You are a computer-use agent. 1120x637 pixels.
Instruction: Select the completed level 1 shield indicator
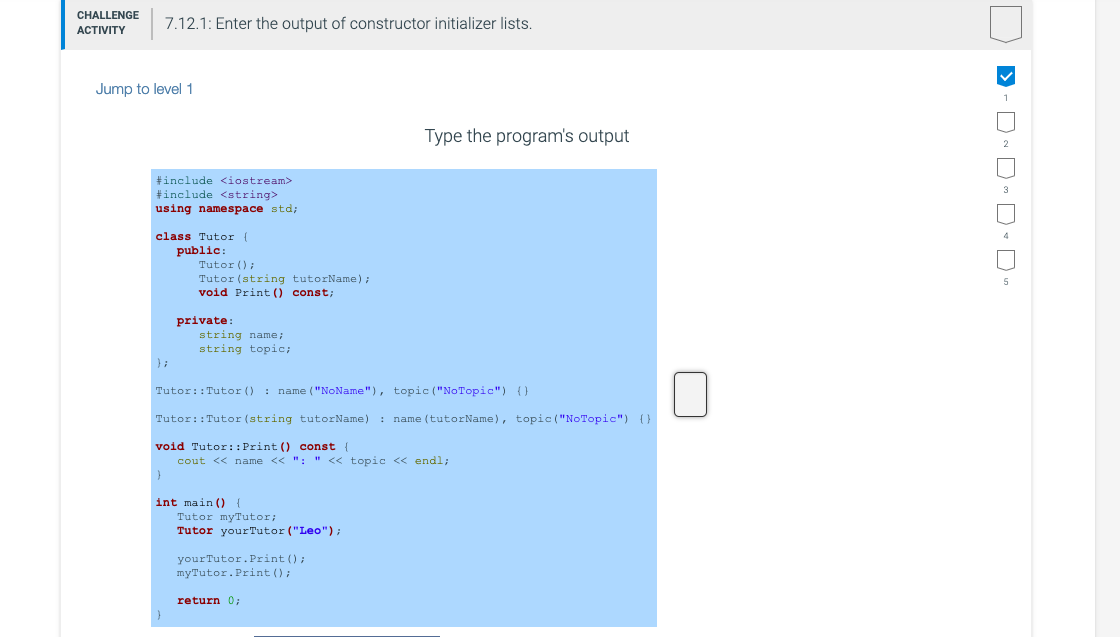(x=1005, y=75)
